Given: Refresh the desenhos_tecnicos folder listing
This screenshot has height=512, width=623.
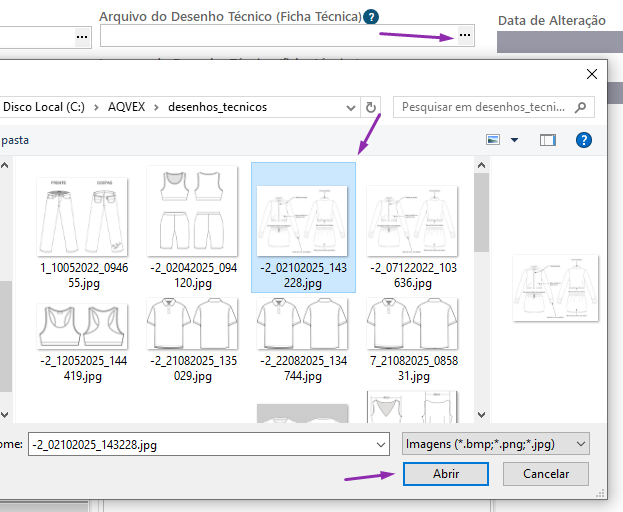Looking at the screenshot, I should click(372, 107).
